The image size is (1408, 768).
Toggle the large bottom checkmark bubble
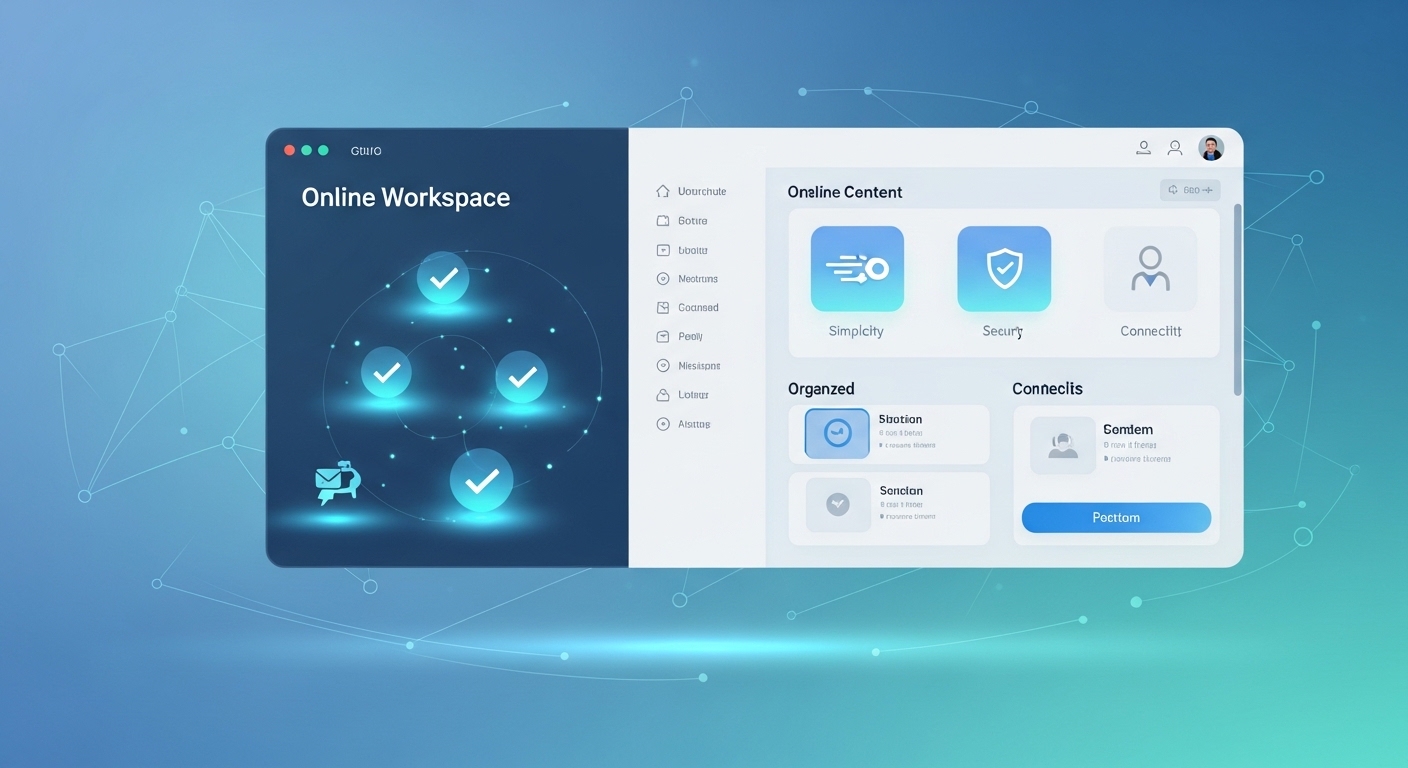[481, 481]
